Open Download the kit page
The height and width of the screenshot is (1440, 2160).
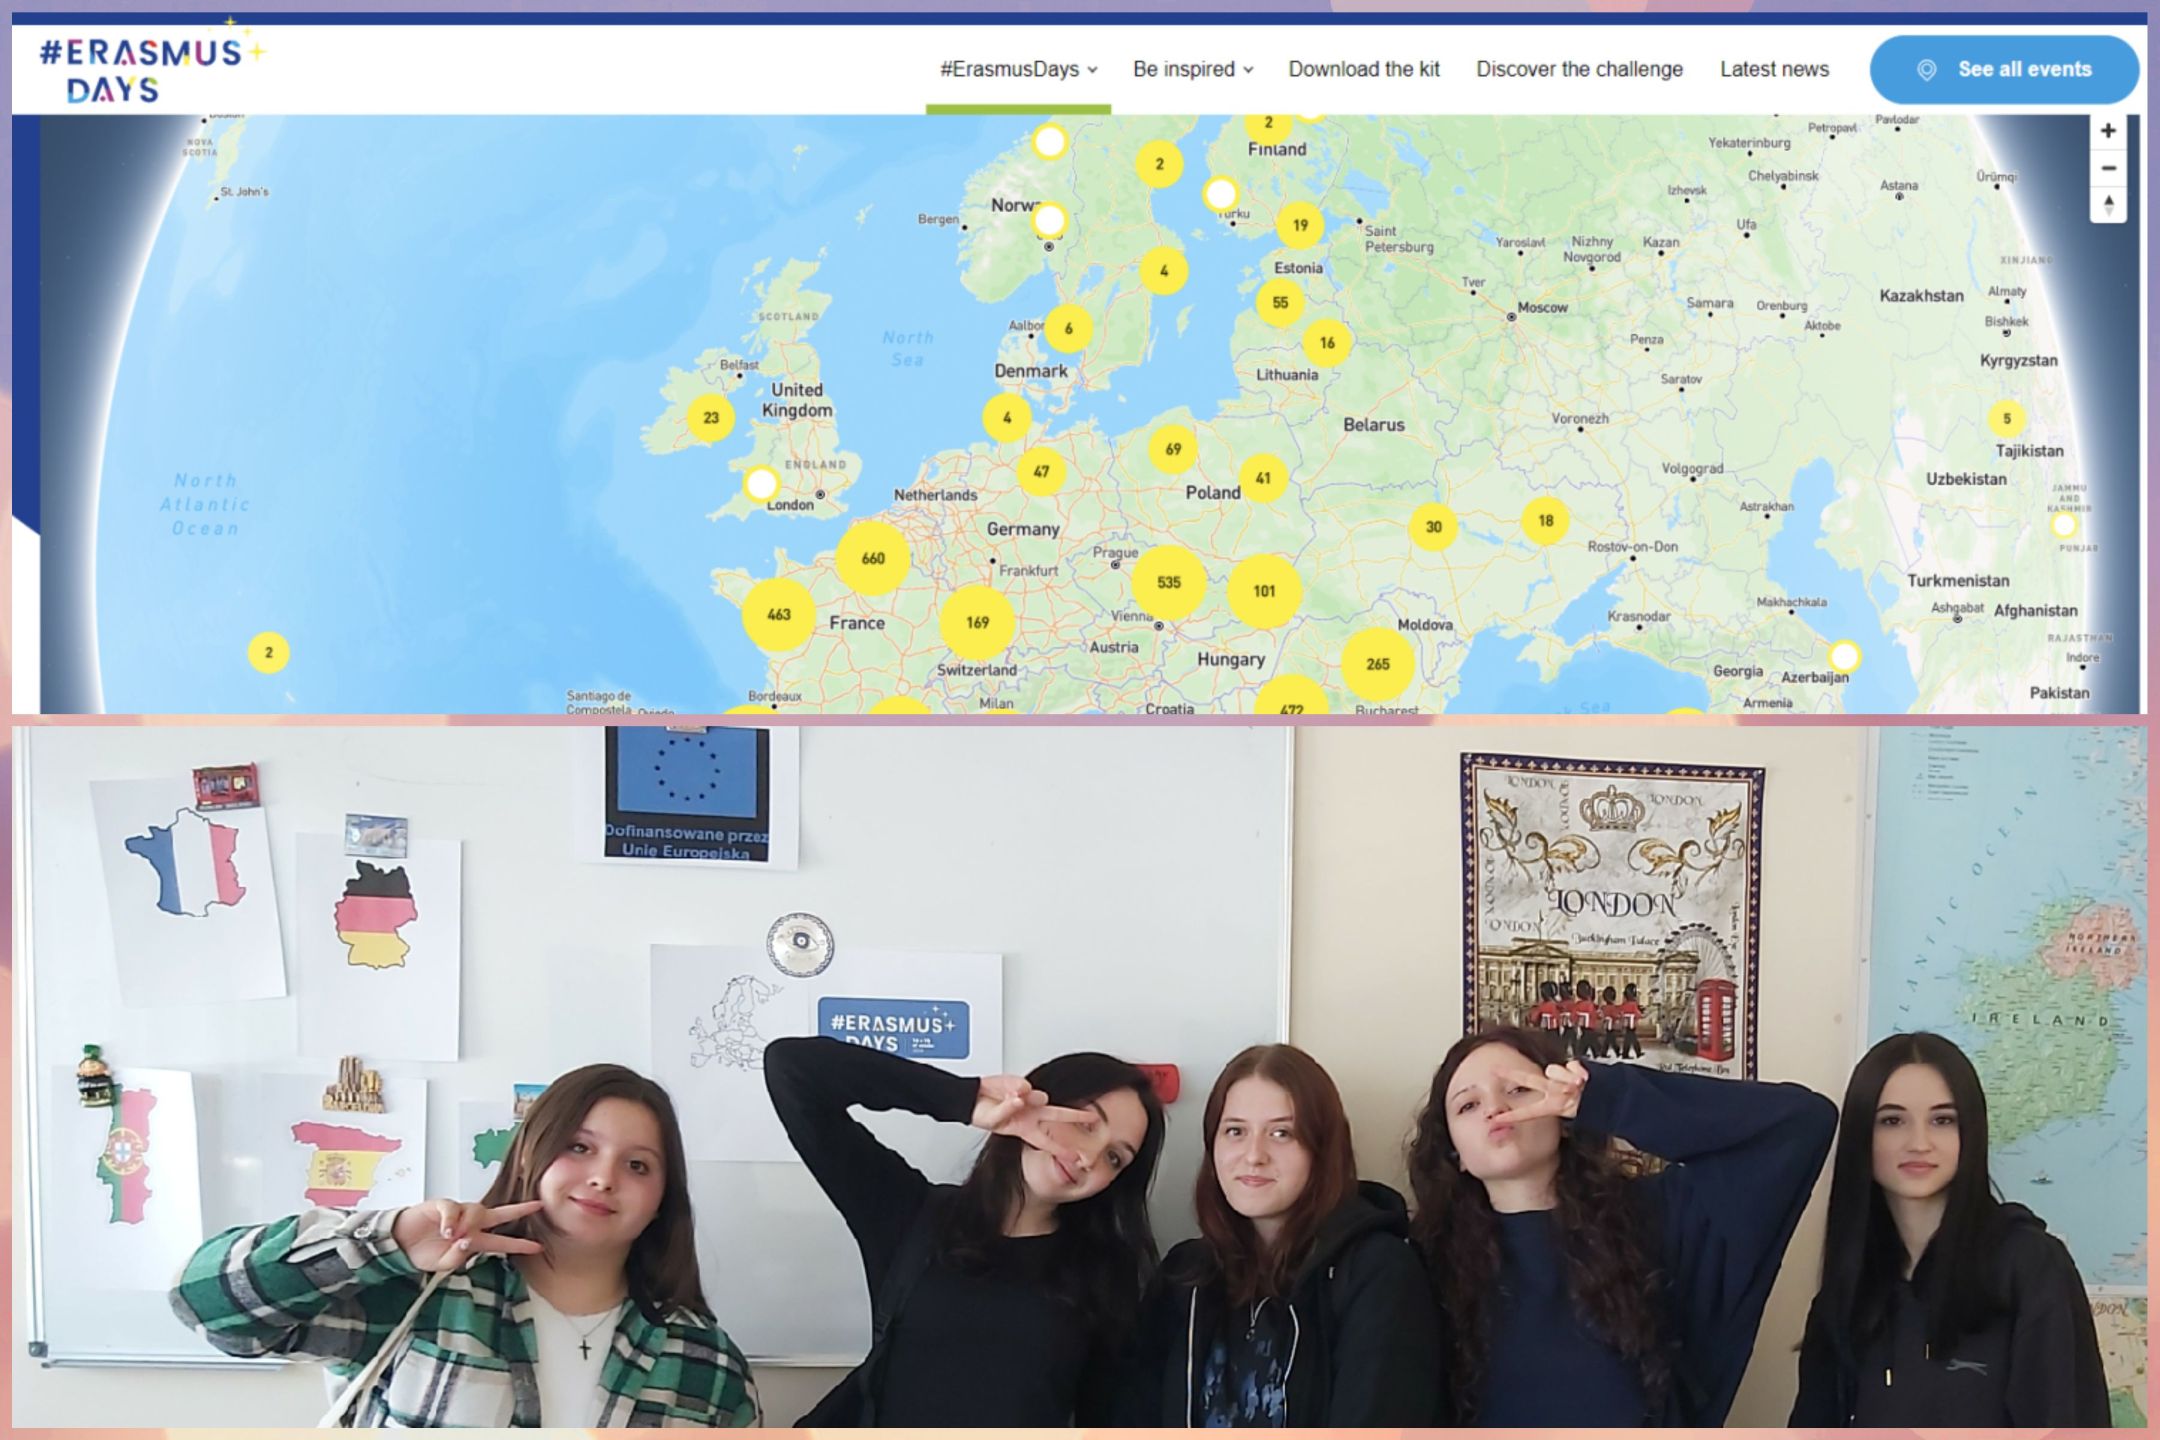pyautogui.click(x=1364, y=69)
